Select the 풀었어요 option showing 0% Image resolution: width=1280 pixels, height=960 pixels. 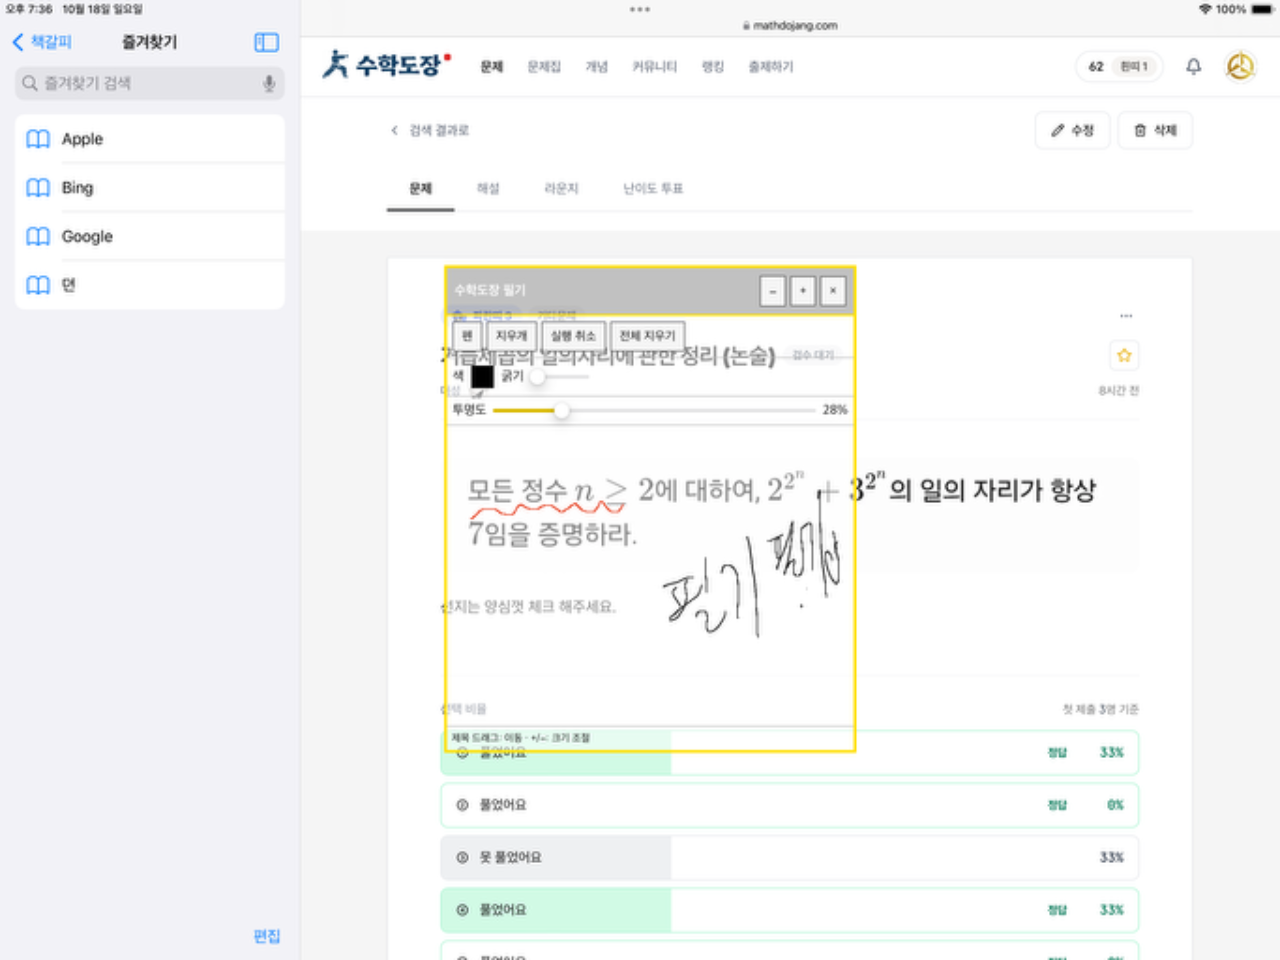[x=789, y=805]
